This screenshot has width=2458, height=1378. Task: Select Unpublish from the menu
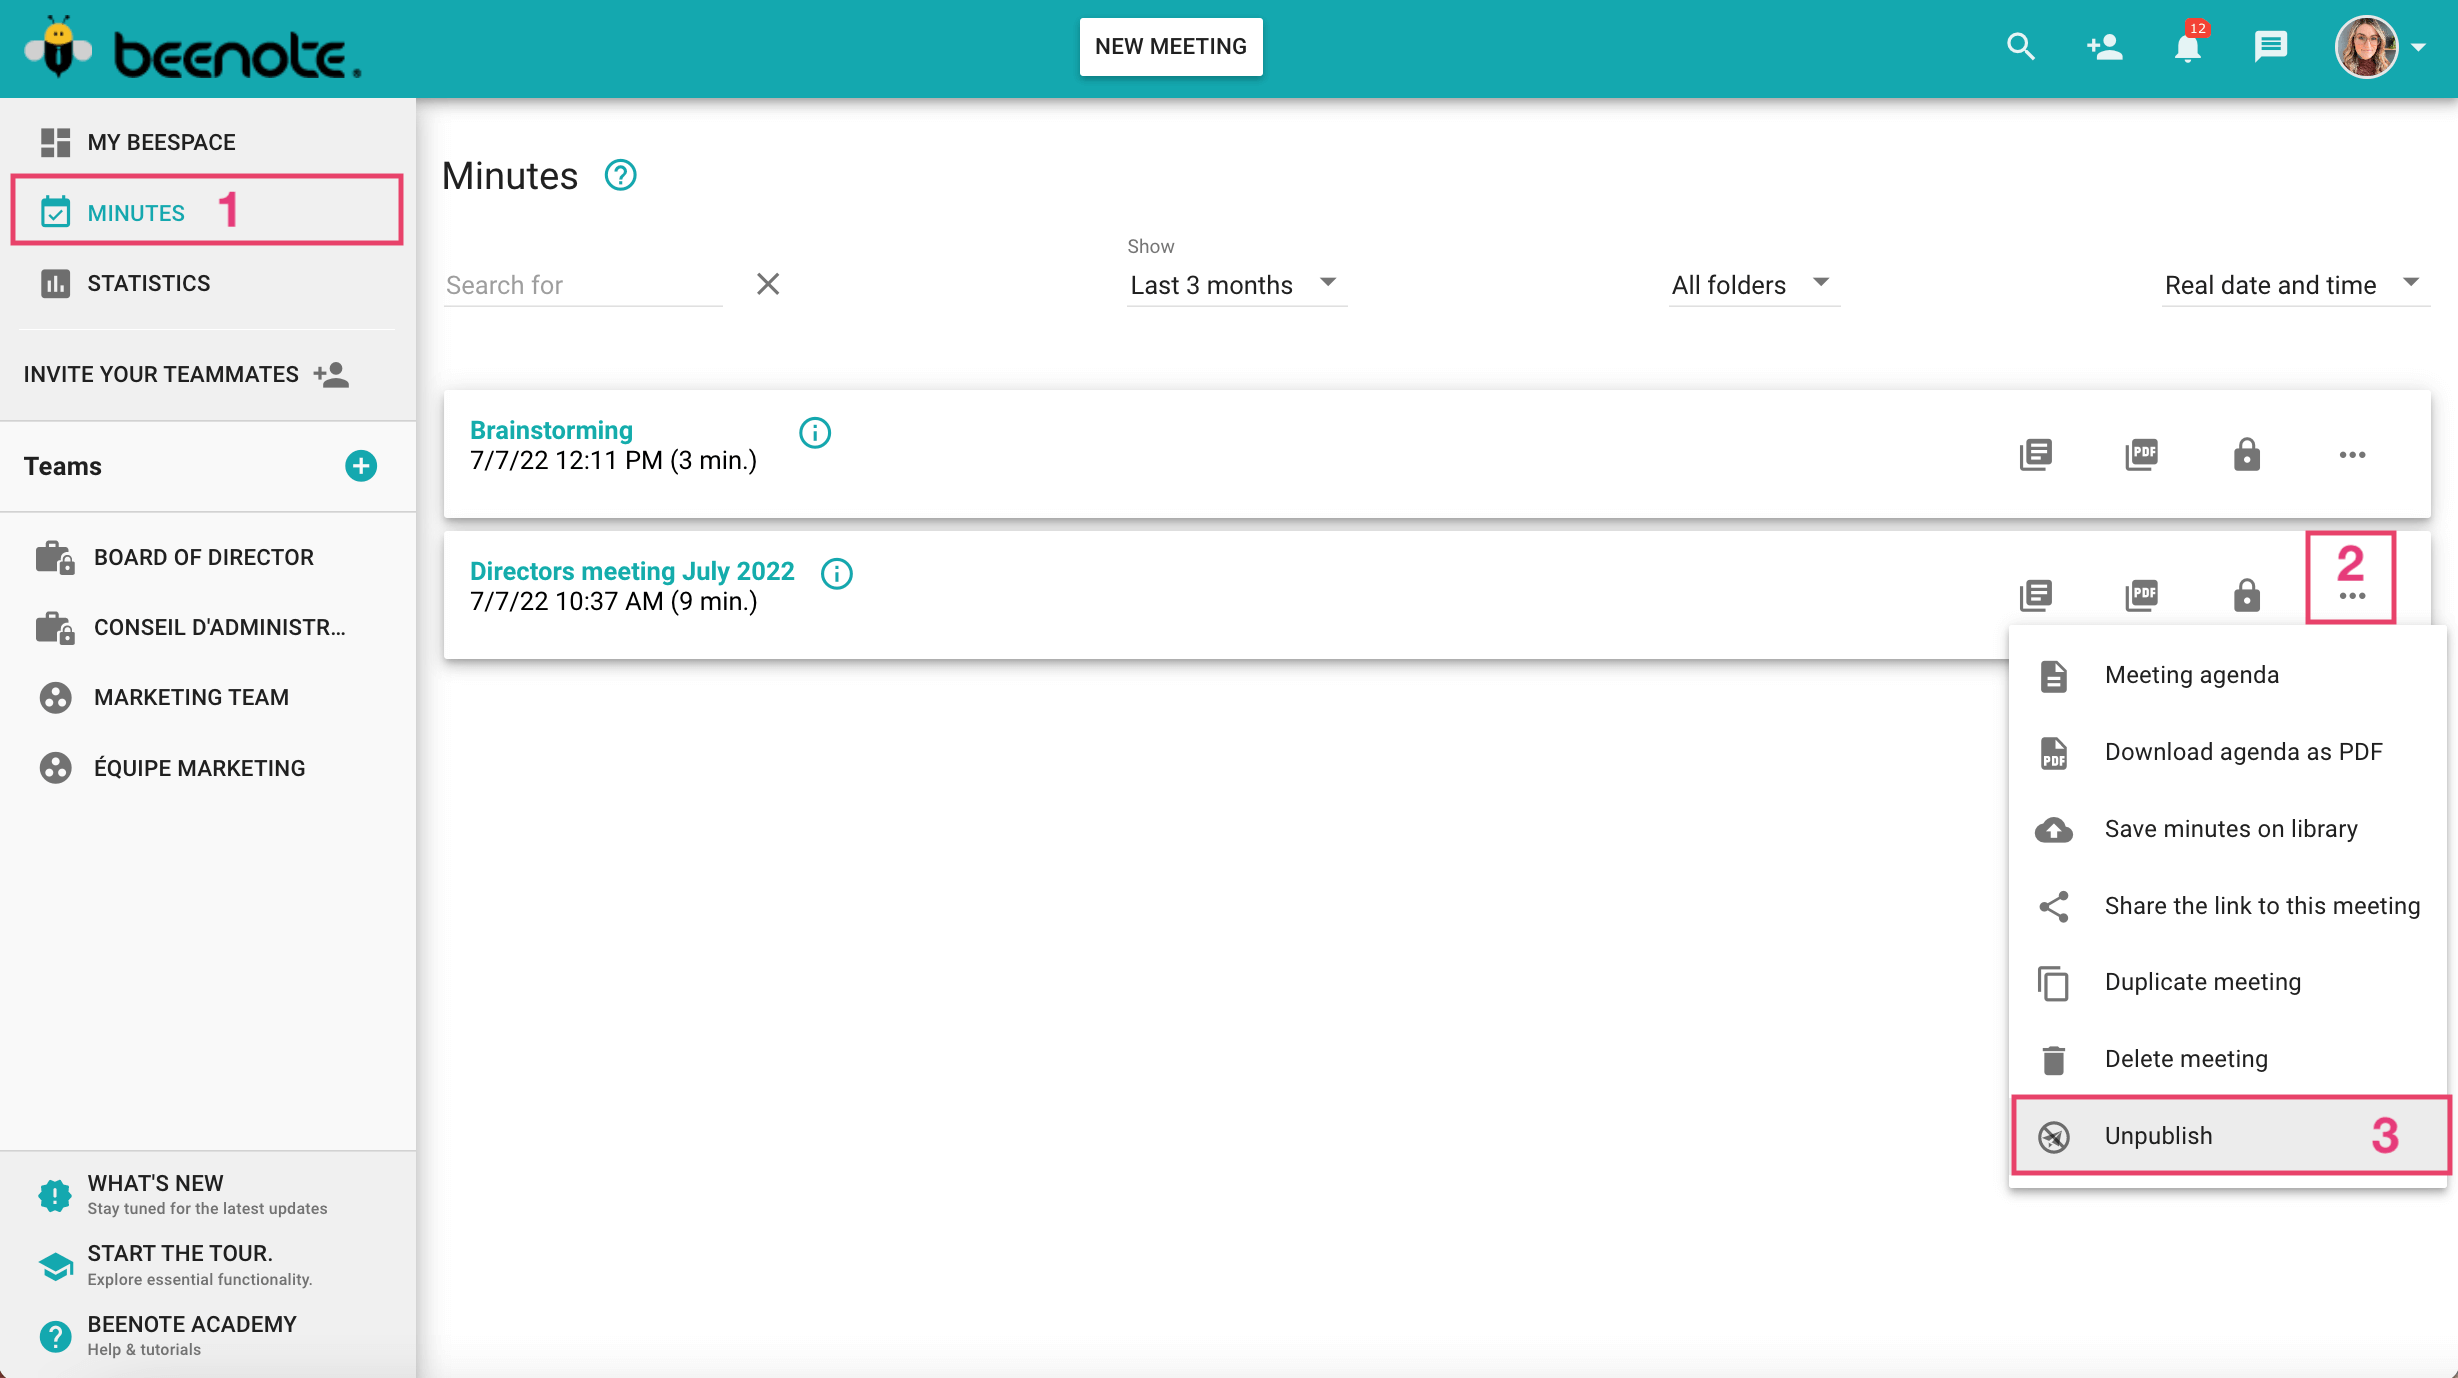2230,1136
